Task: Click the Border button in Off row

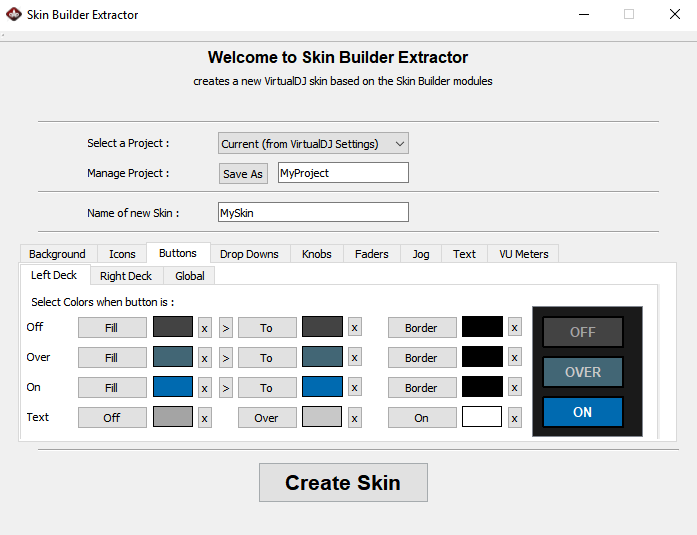Action: pyautogui.click(x=422, y=328)
